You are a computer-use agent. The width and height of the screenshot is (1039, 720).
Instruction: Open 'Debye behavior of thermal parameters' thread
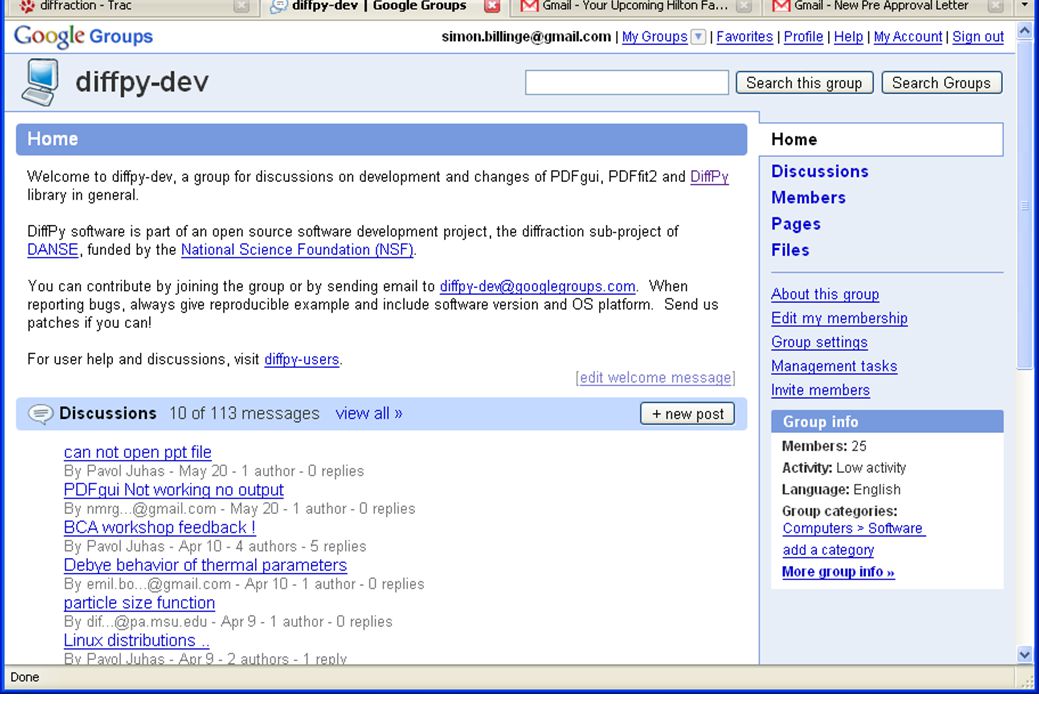point(205,566)
